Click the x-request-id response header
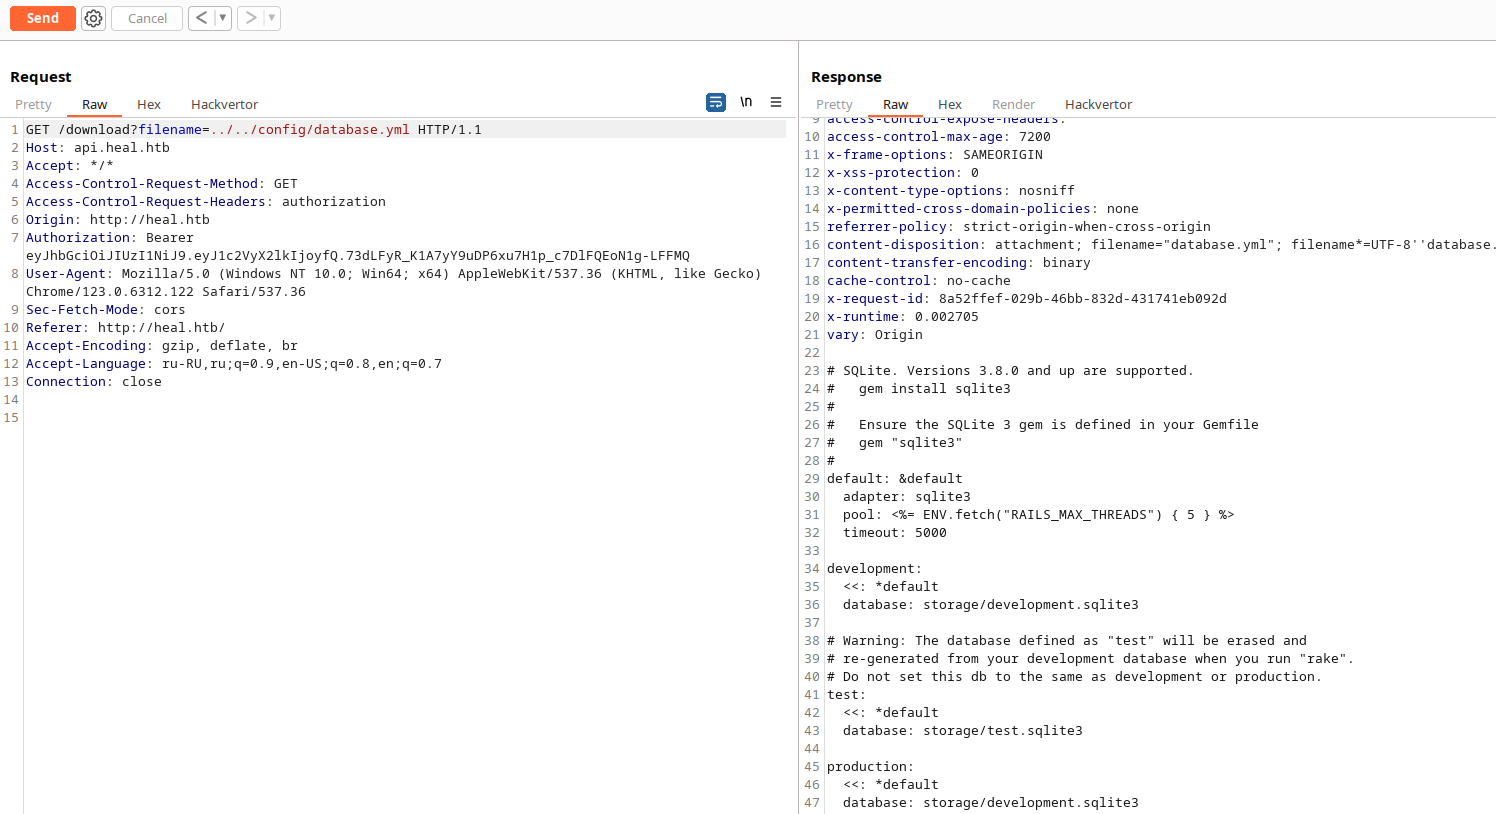This screenshot has width=1496, height=814. (1027, 299)
